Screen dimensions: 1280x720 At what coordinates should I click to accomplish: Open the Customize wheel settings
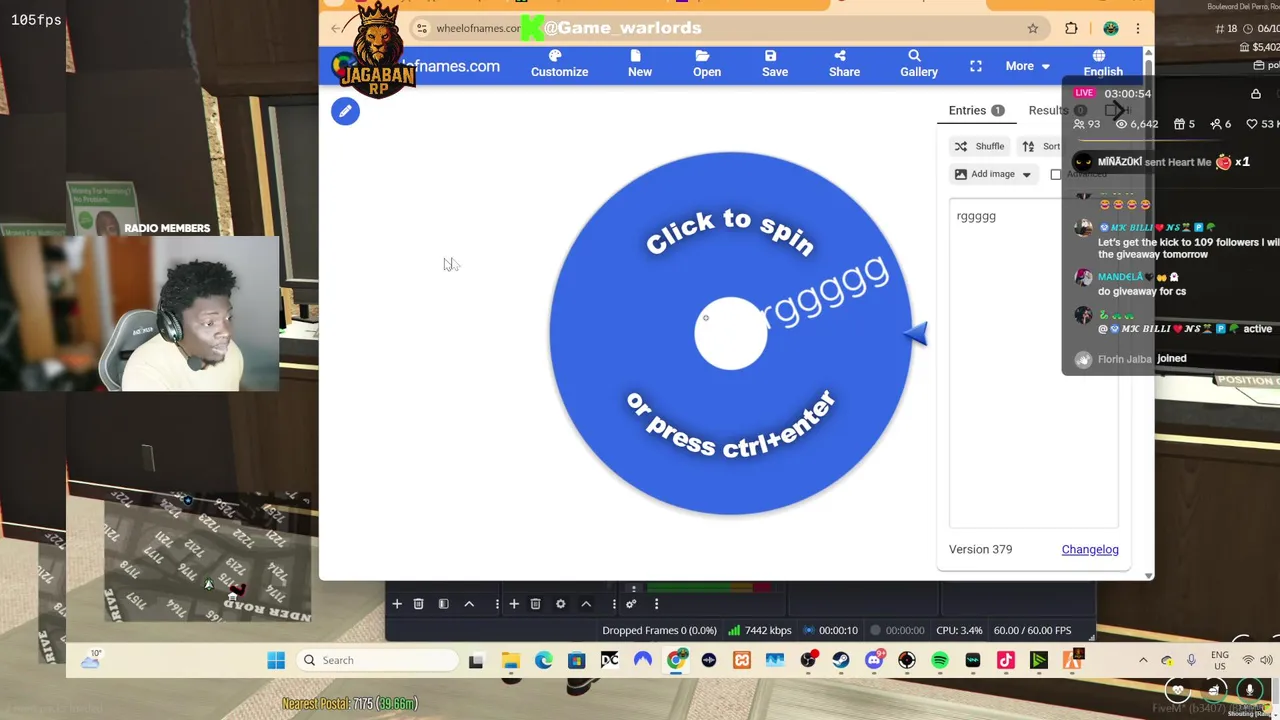tap(559, 63)
